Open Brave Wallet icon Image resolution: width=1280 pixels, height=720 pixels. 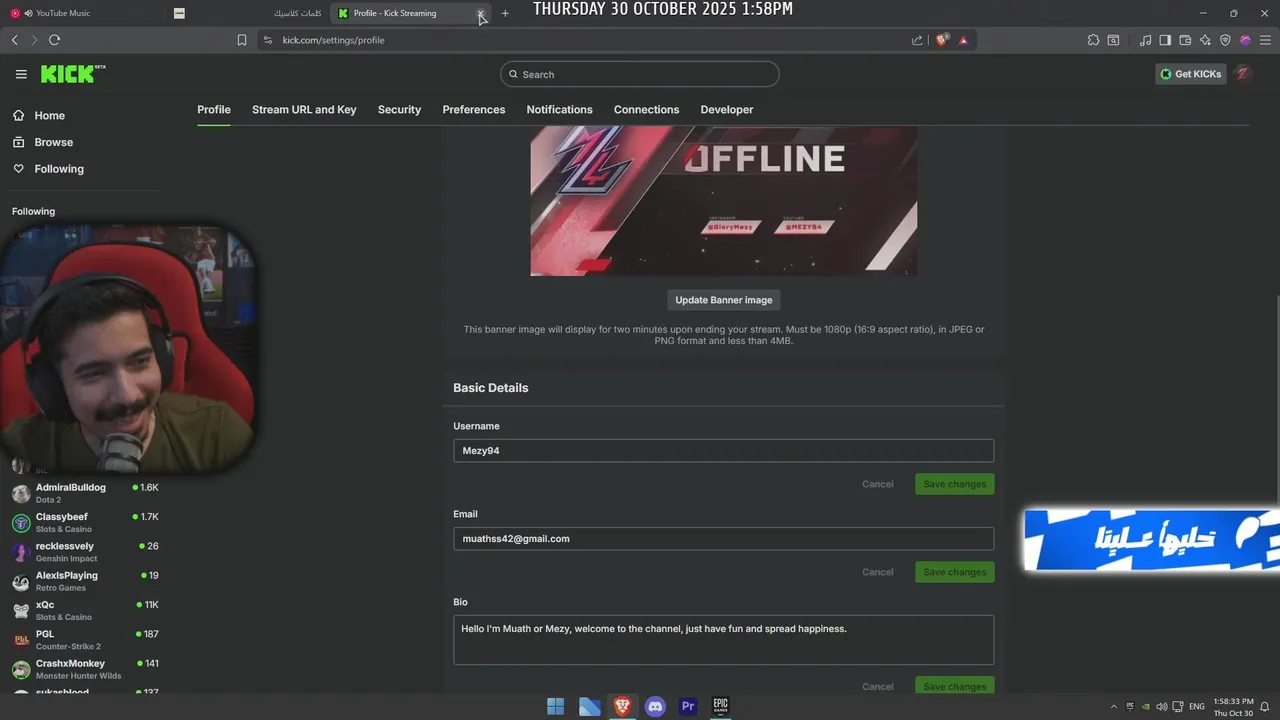point(1185,40)
